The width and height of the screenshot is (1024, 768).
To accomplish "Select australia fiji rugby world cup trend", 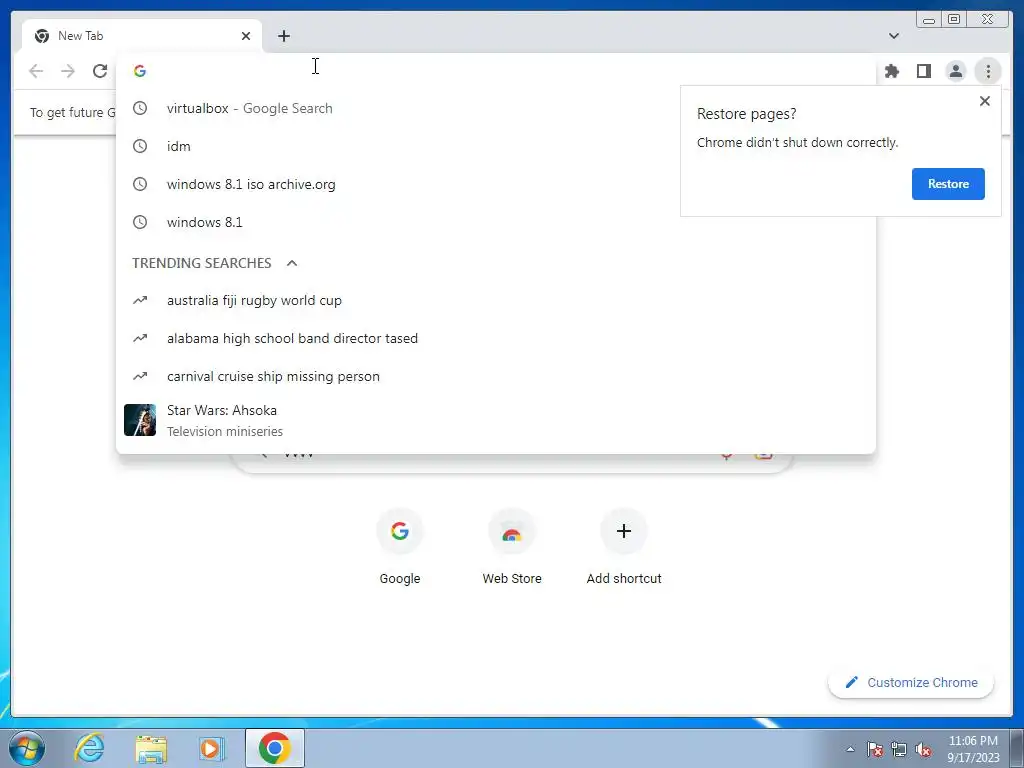I will click(x=496, y=300).
